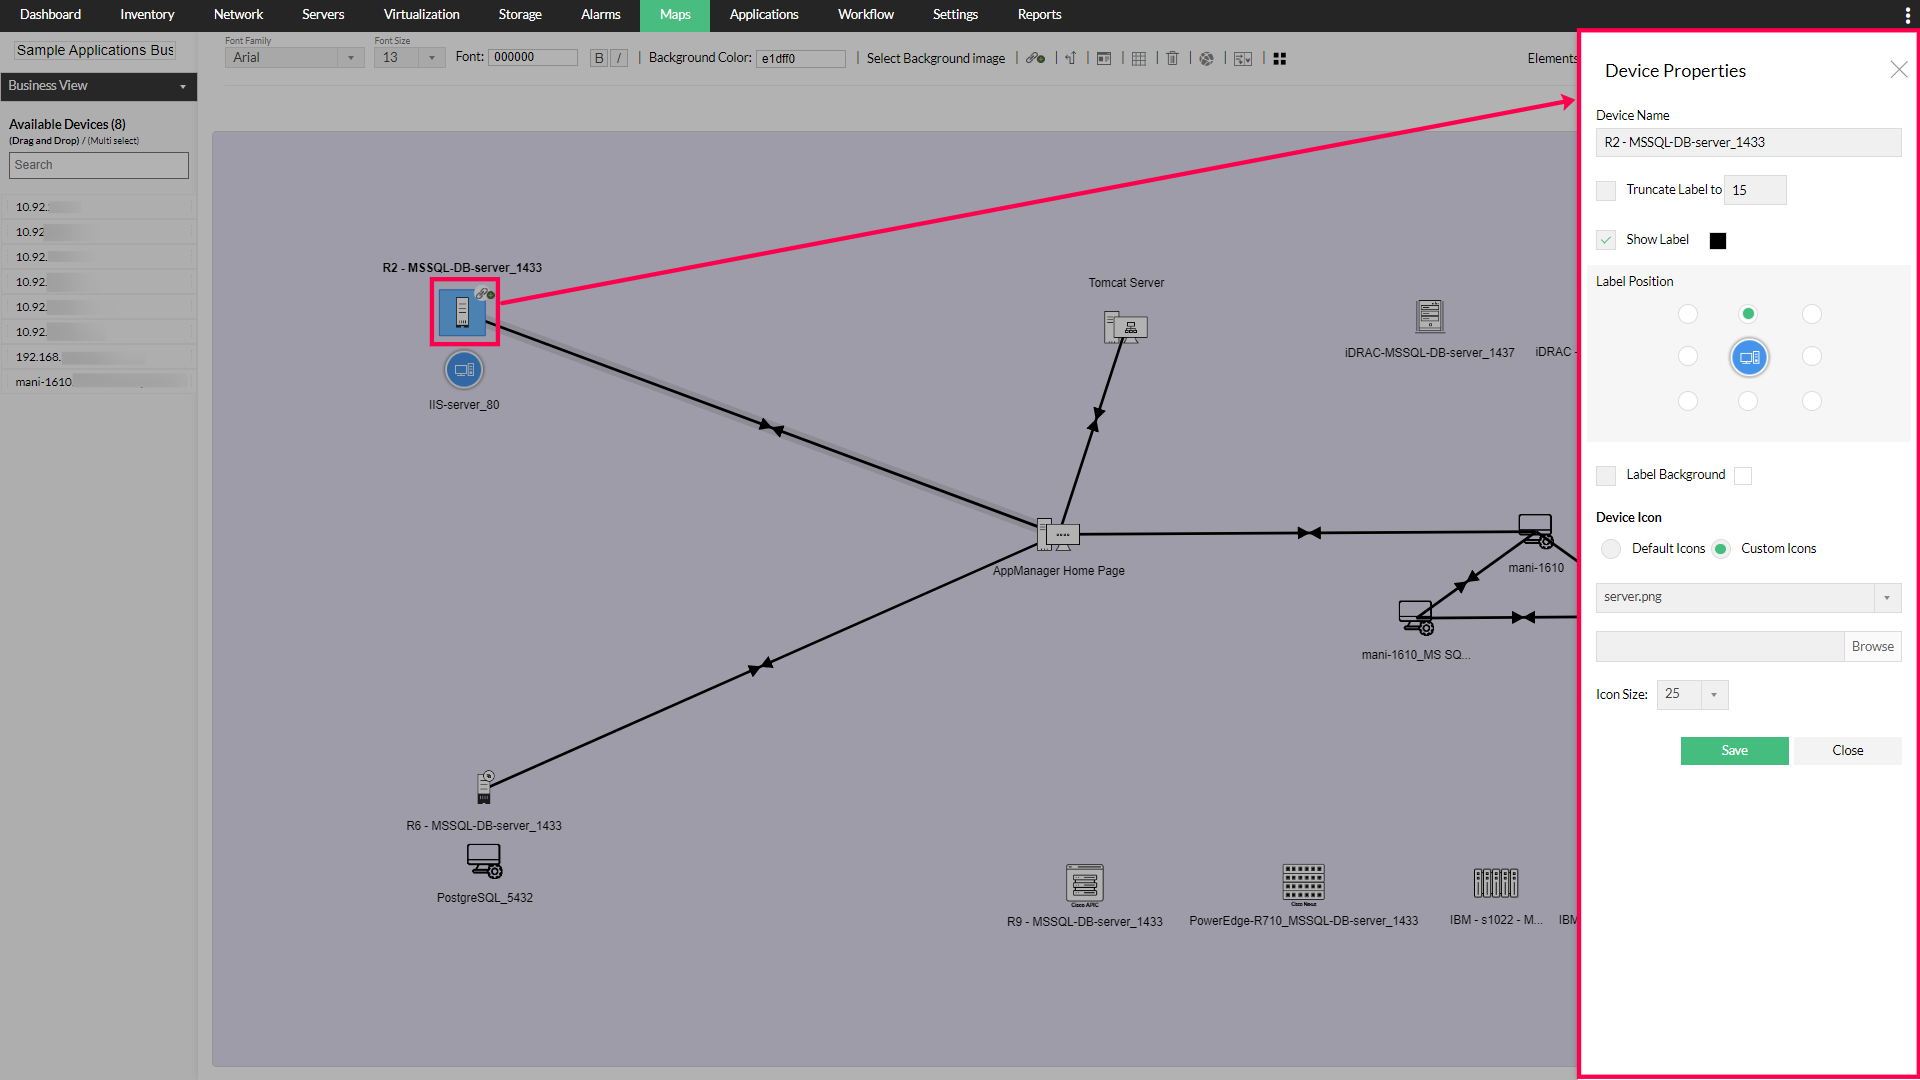Select the AppManager Home Page icon
1920x1080 pixels.
tap(1058, 535)
